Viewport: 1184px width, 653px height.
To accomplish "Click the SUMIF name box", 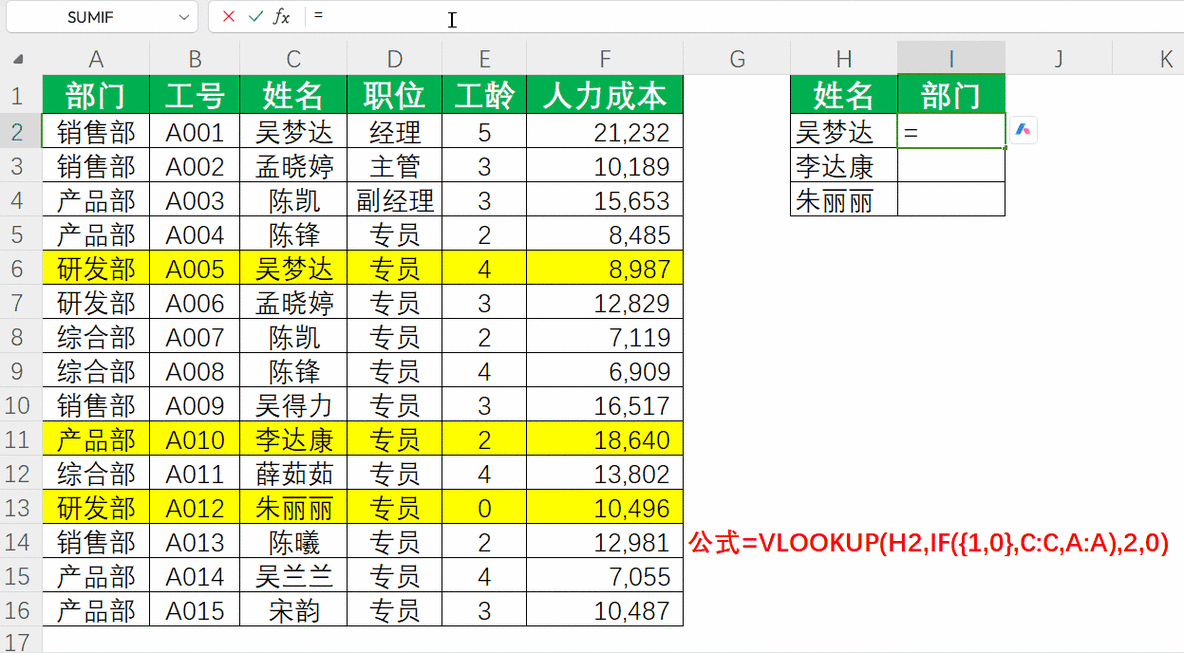I will coord(91,17).
